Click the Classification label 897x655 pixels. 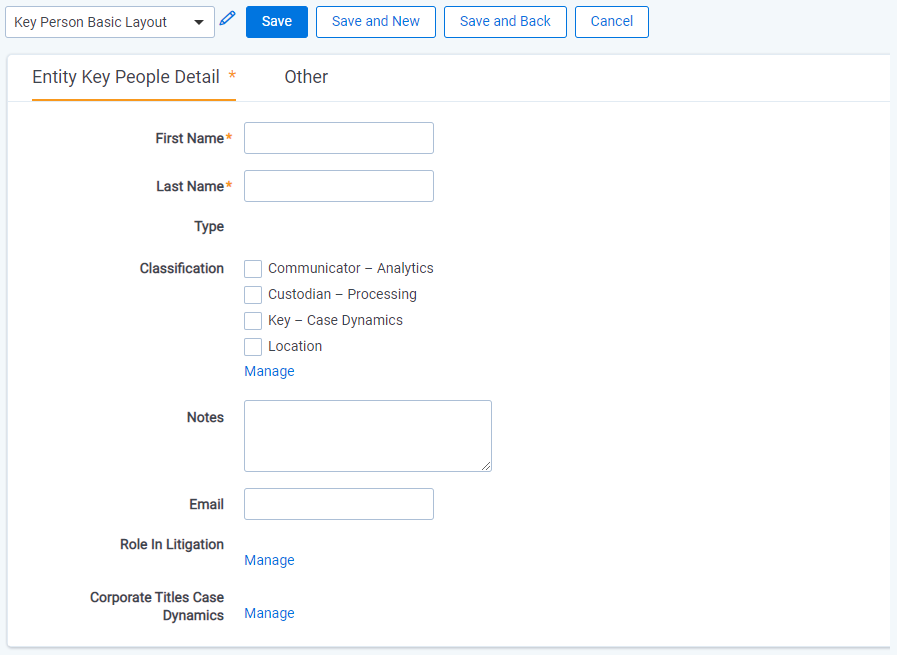pyautogui.click(x=182, y=268)
